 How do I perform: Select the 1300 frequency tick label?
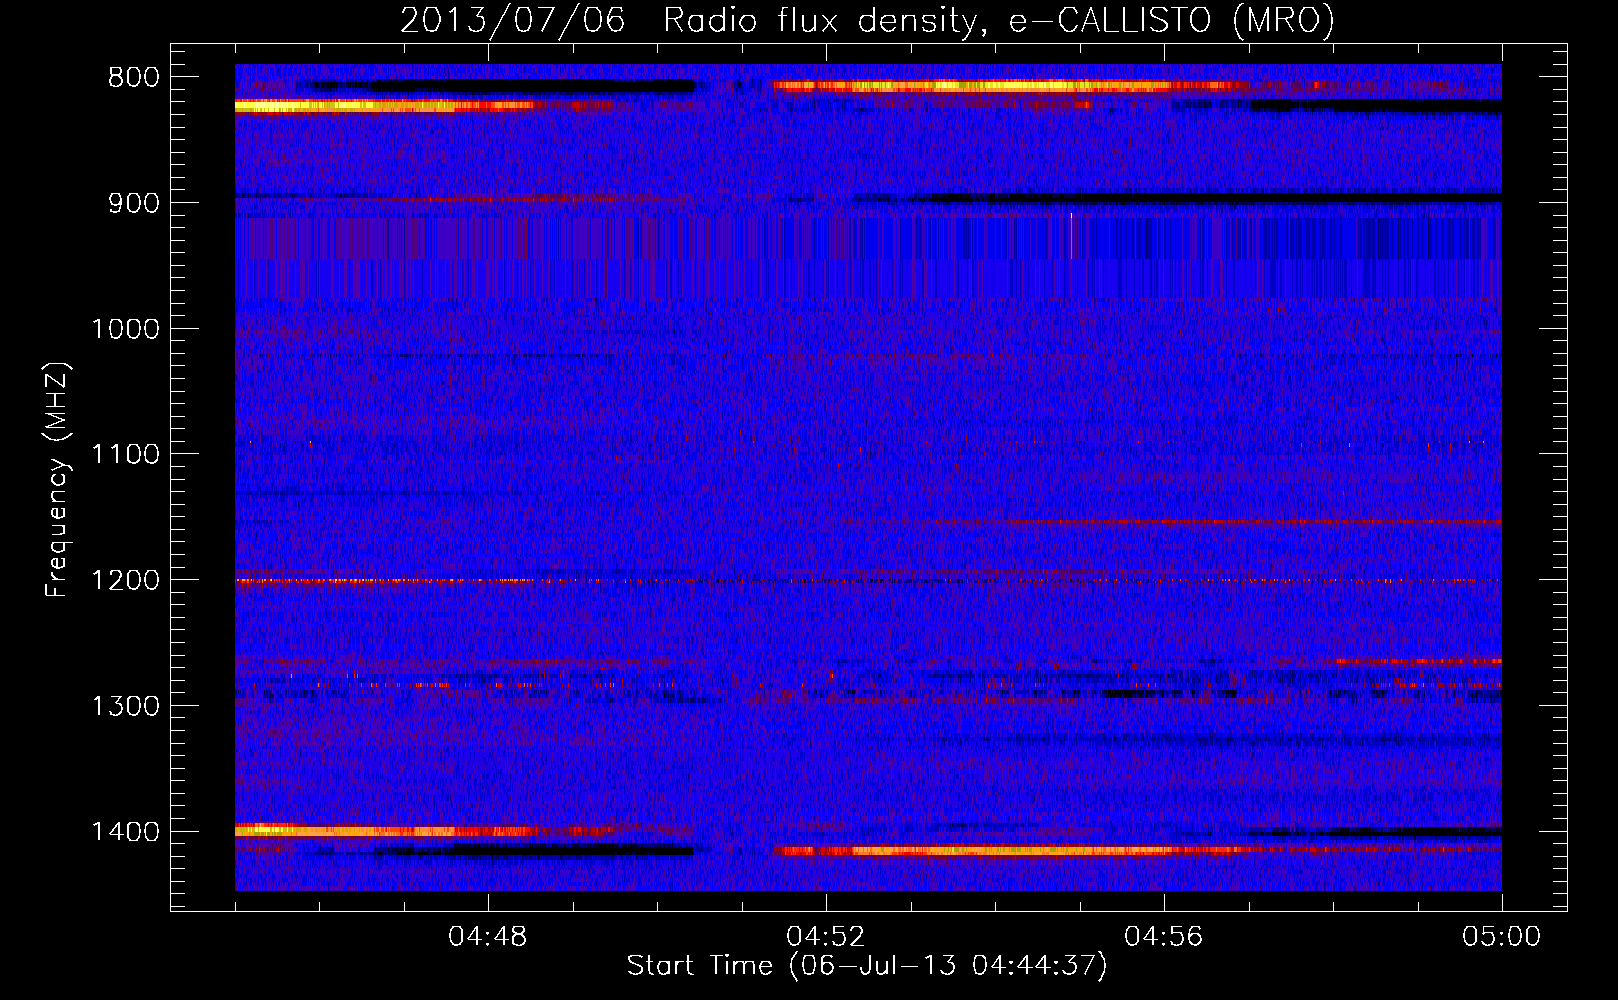click(125, 707)
